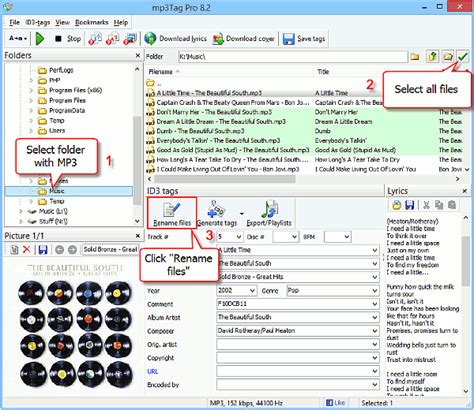
Task: Open the Bookmarks menu
Action: 92,22
